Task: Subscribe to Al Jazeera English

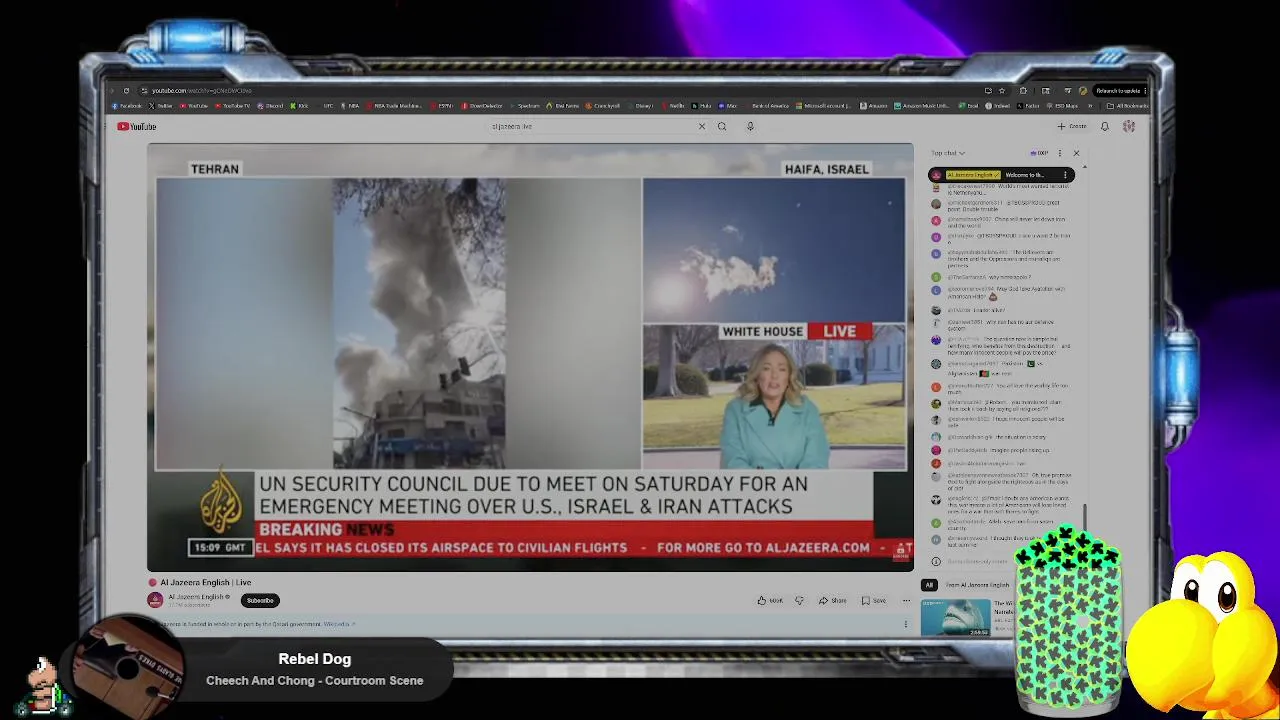Action: tap(260, 601)
